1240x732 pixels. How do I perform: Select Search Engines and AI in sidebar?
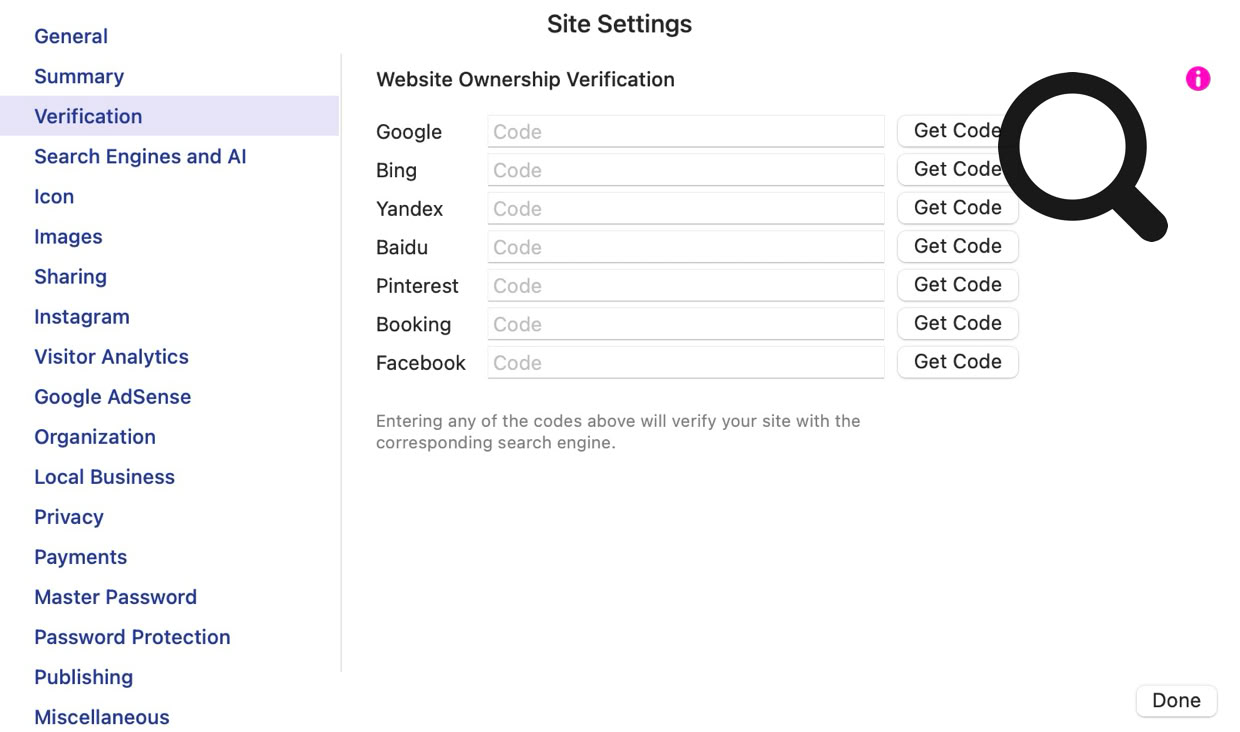[x=140, y=156]
